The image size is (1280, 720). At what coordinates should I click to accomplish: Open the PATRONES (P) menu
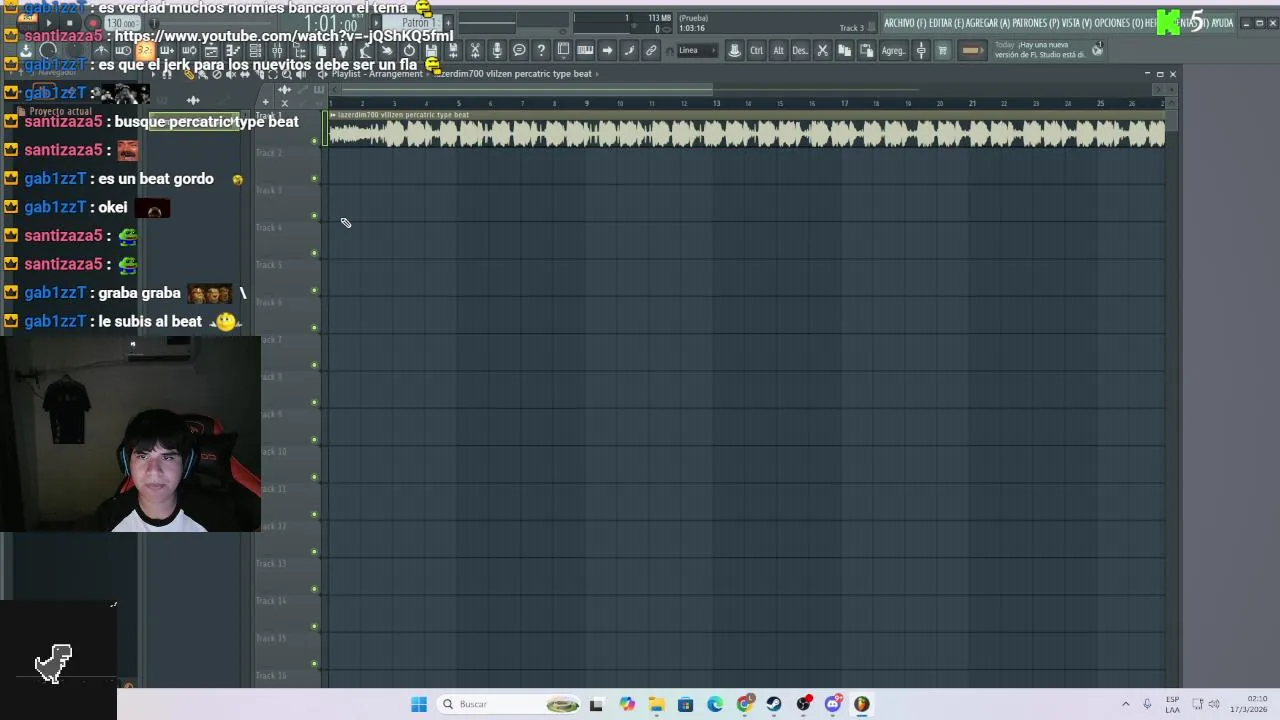(1036, 23)
